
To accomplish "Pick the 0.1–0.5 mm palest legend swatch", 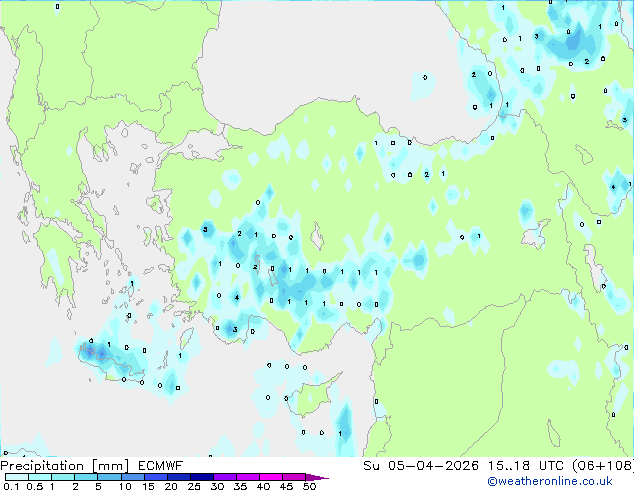I will pyautogui.click(x=17, y=477).
